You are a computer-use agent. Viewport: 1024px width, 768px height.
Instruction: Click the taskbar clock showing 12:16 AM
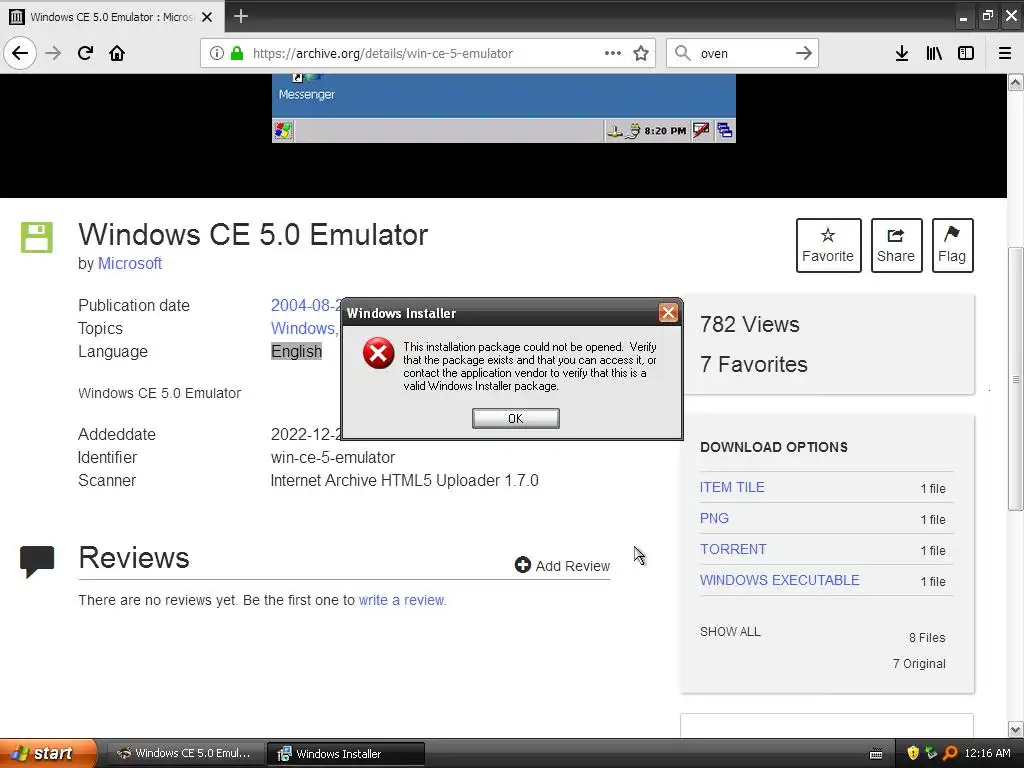[987, 753]
